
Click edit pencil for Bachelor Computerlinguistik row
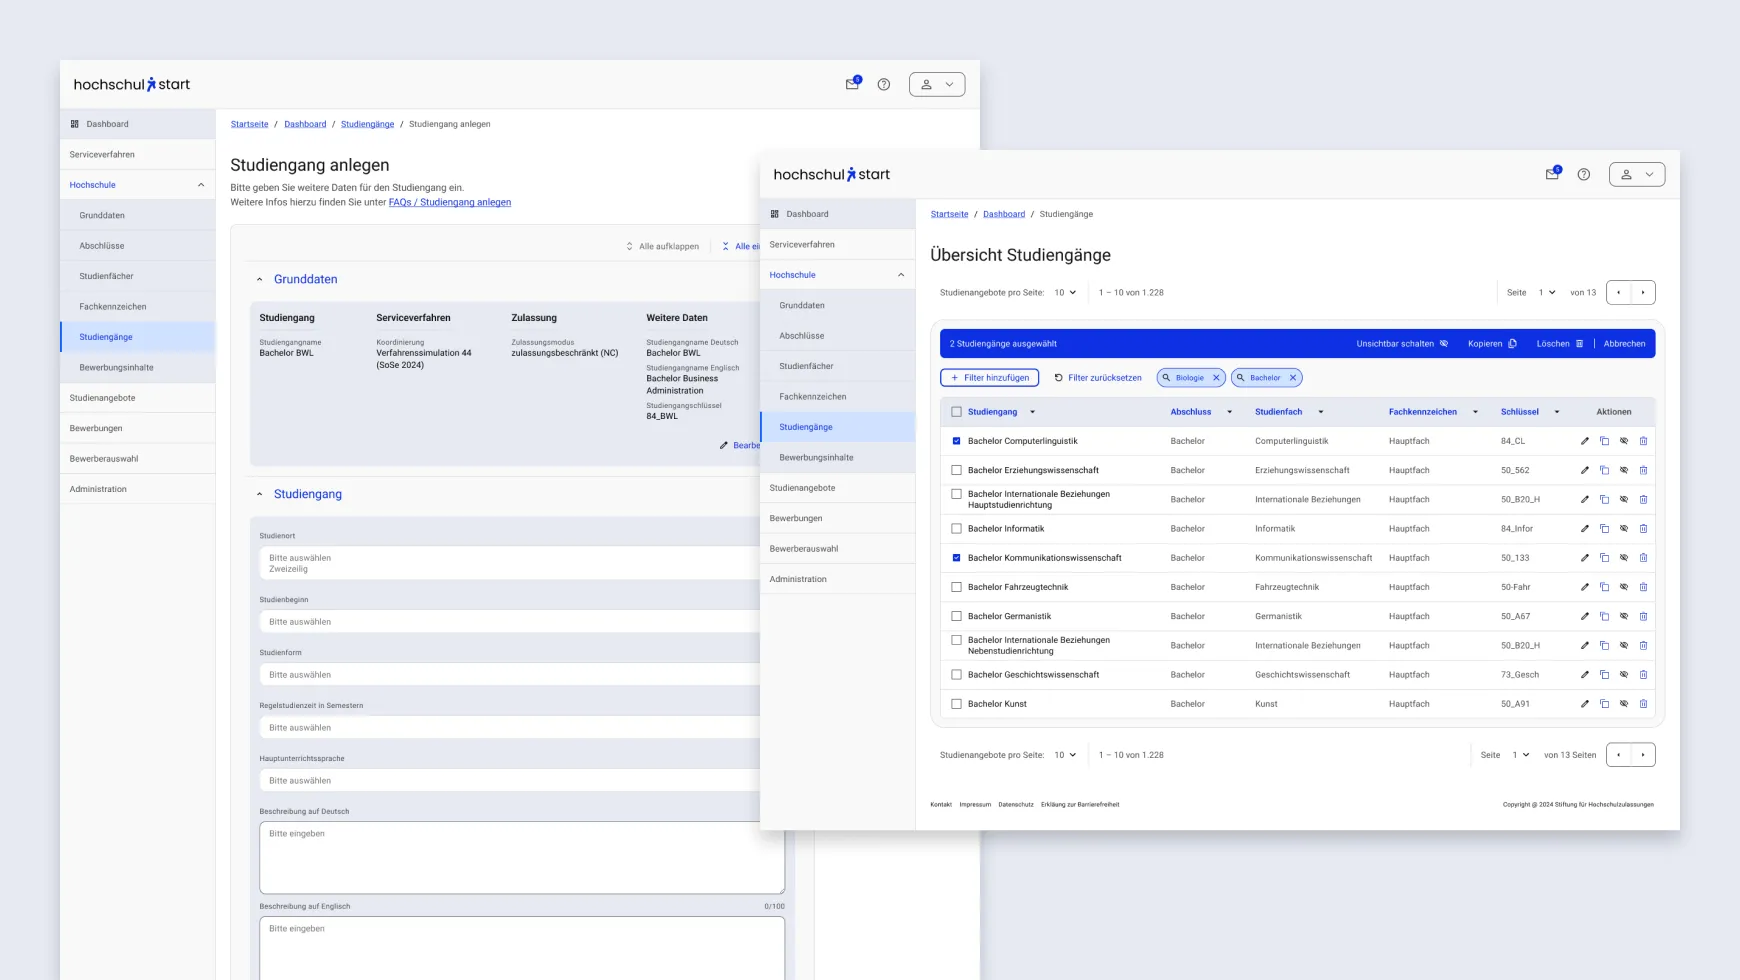[1584, 441]
